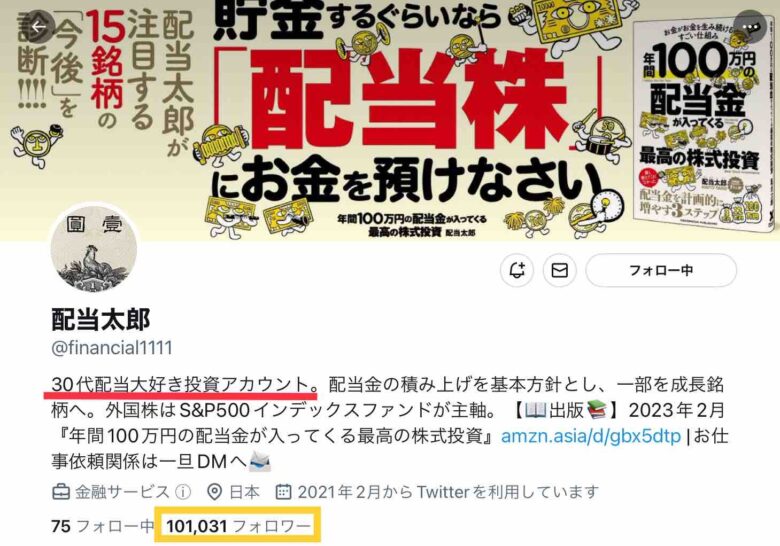The height and width of the screenshot is (546, 780).
Task: Open the amzn.asia/d/gbx5dtp link
Action: coord(590,436)
